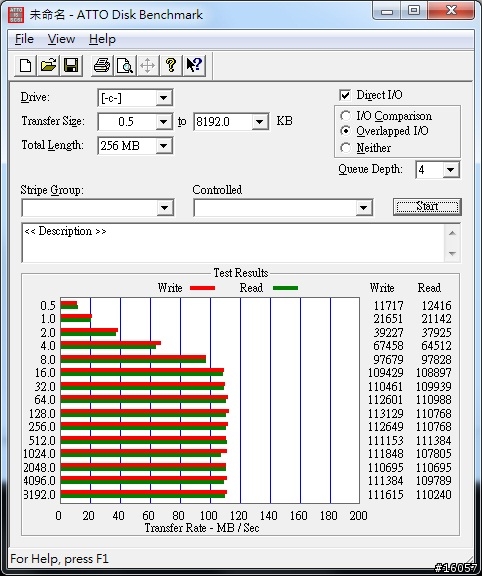Viewport: 482px width, 576px height.
Task: Open Print Preview toolbar icon
Action: coord(125,66)
